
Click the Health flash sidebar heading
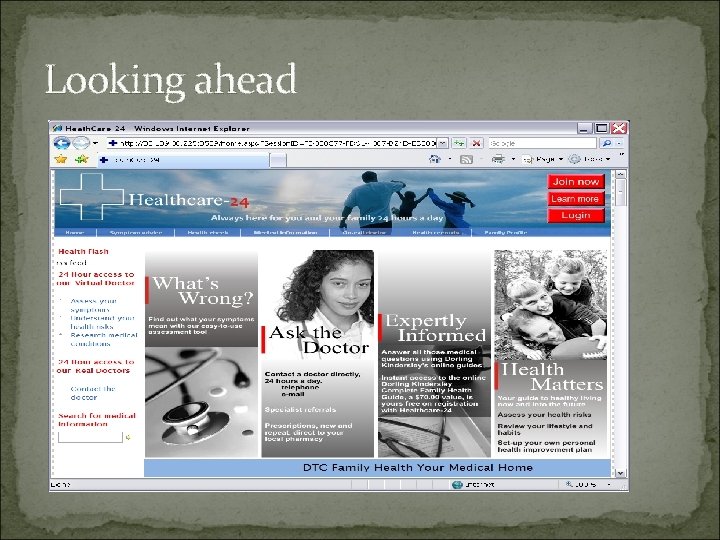[84, 251]
